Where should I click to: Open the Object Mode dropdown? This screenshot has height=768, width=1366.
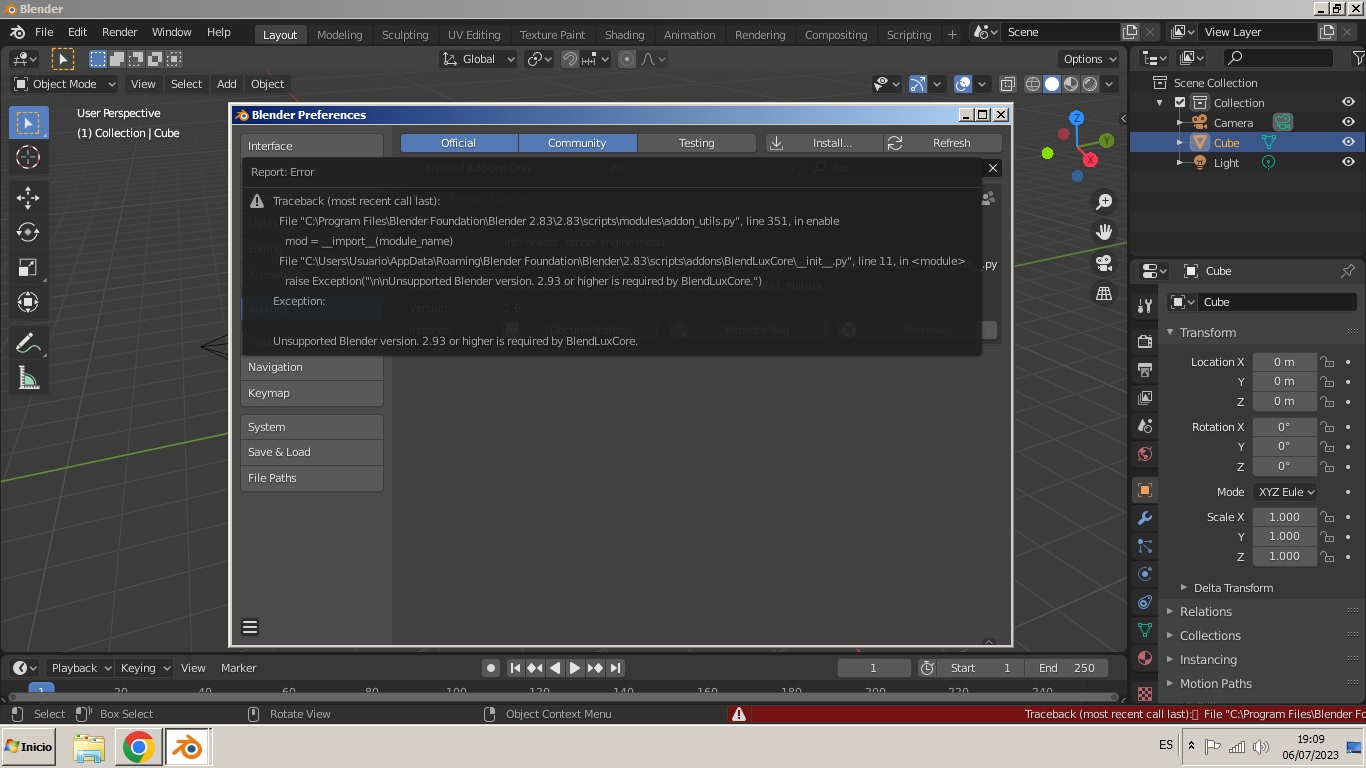[65, 84]
